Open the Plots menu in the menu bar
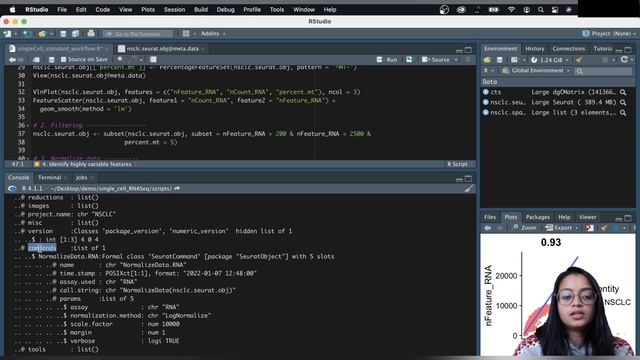The image size is (640, 360). (x=148, y=9)
